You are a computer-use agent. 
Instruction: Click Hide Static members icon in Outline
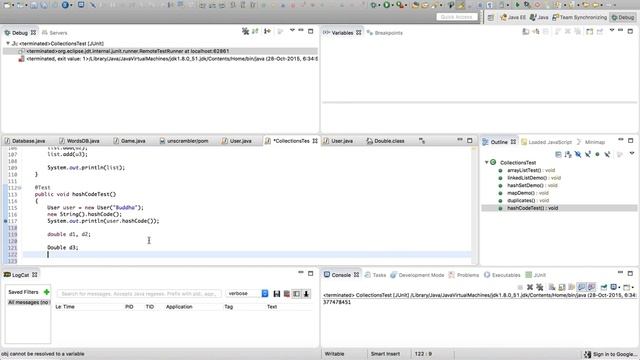coord(587,154)
